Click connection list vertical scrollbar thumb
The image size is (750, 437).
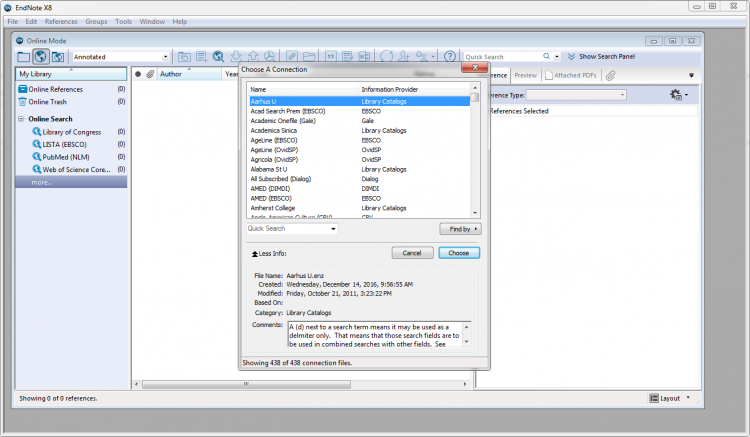474,97
